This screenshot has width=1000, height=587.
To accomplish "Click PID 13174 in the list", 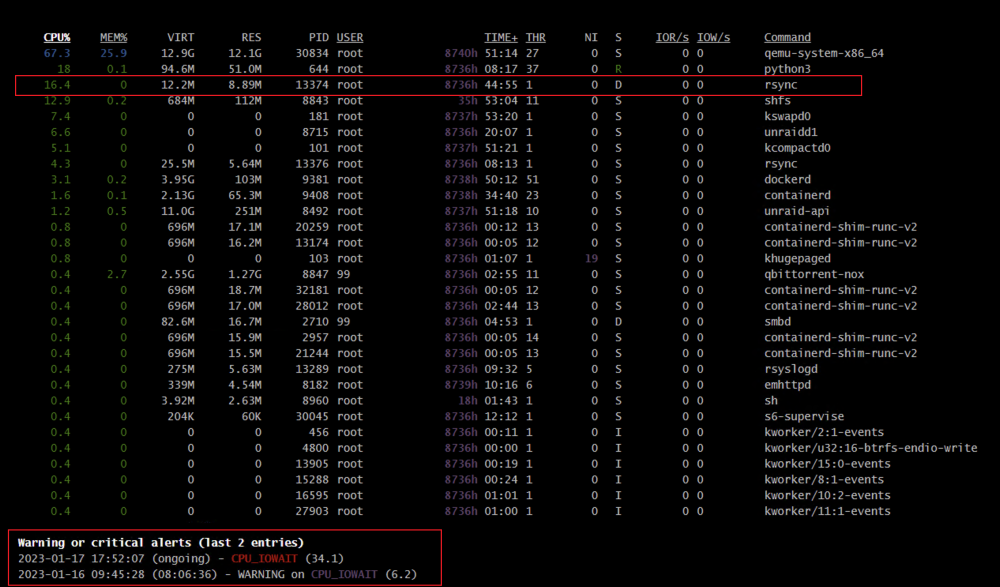I will click(312, 242).
